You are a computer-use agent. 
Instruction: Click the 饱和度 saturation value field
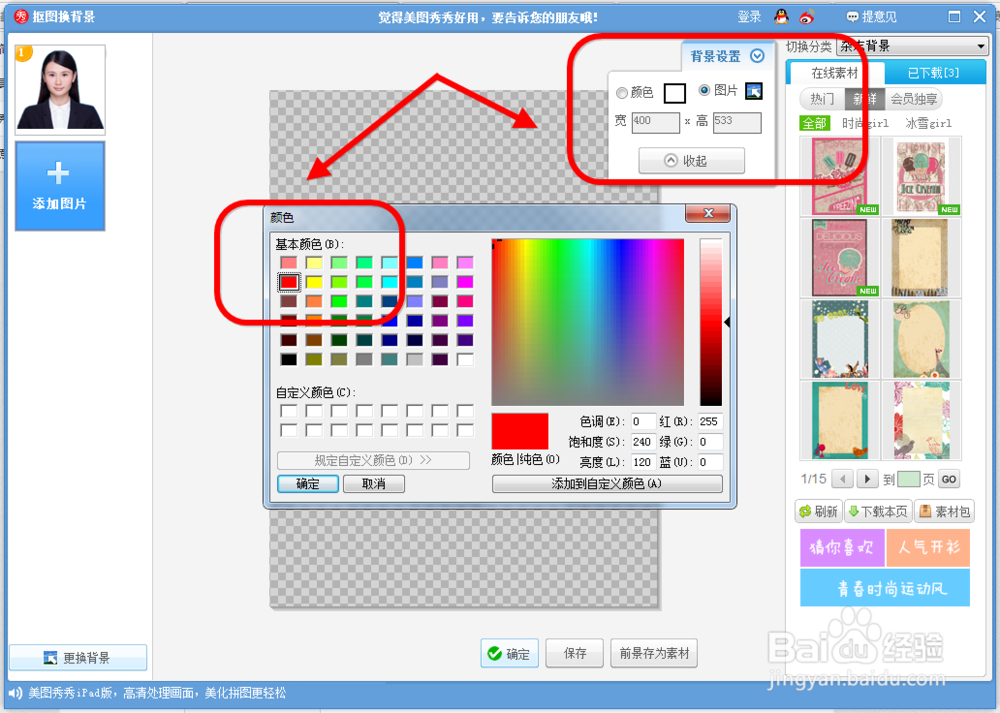click(x=643, y=442)
